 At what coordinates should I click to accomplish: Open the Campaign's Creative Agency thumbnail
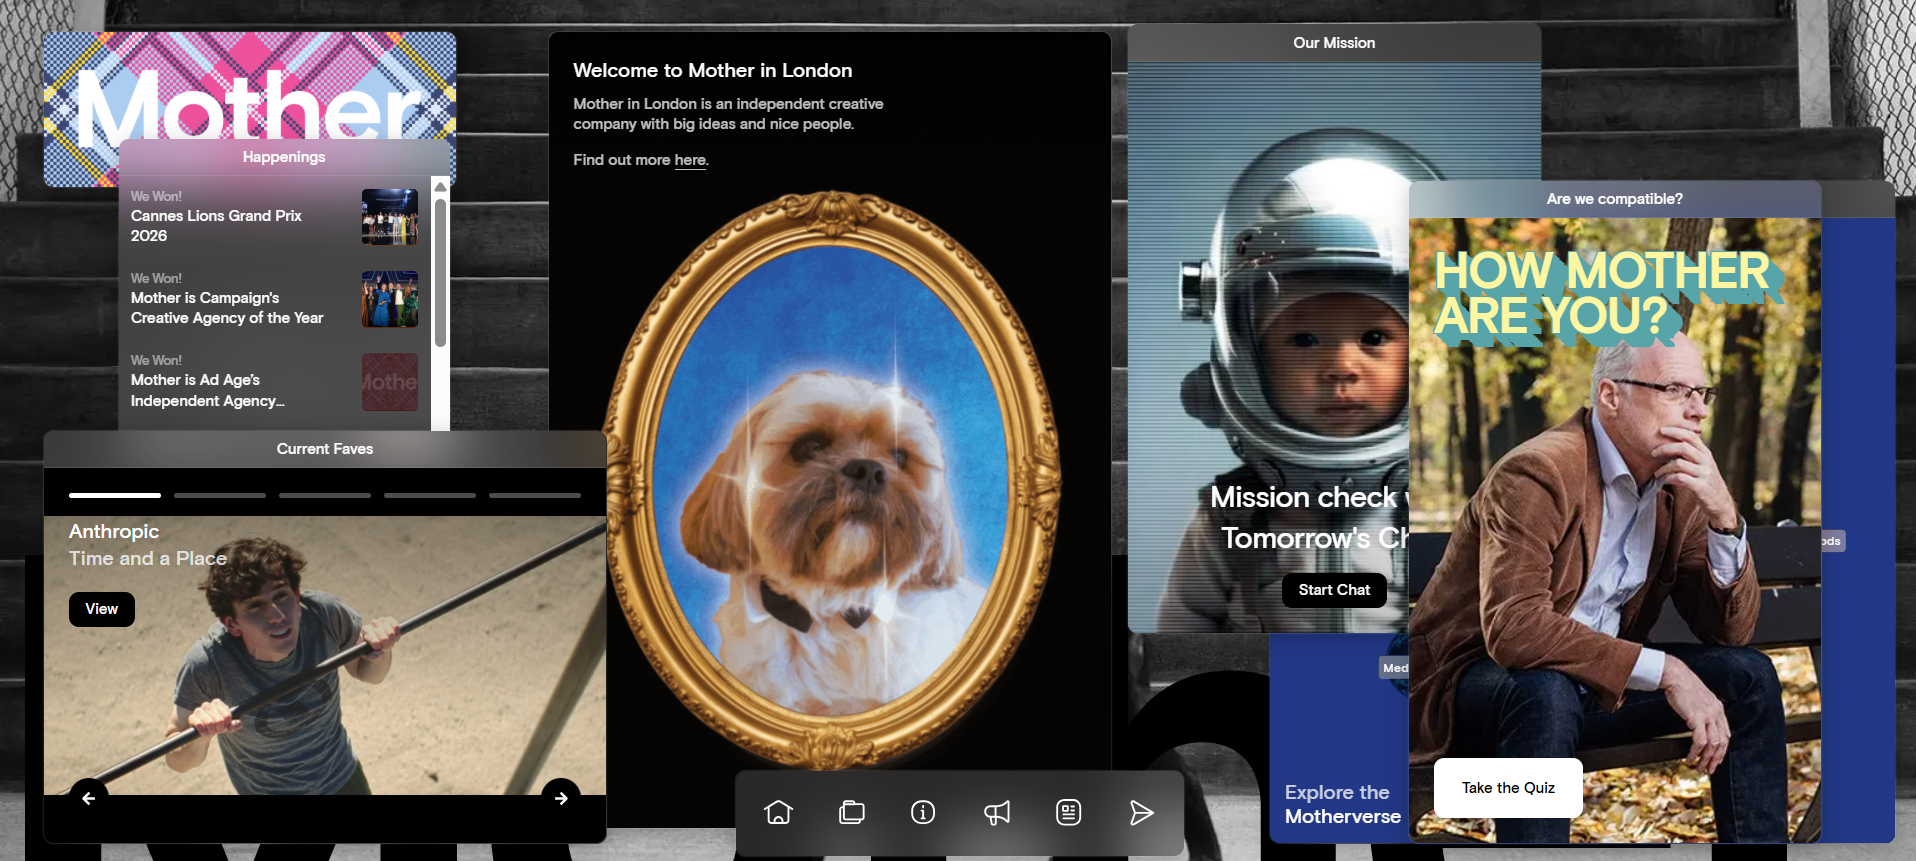pos(390,299)
